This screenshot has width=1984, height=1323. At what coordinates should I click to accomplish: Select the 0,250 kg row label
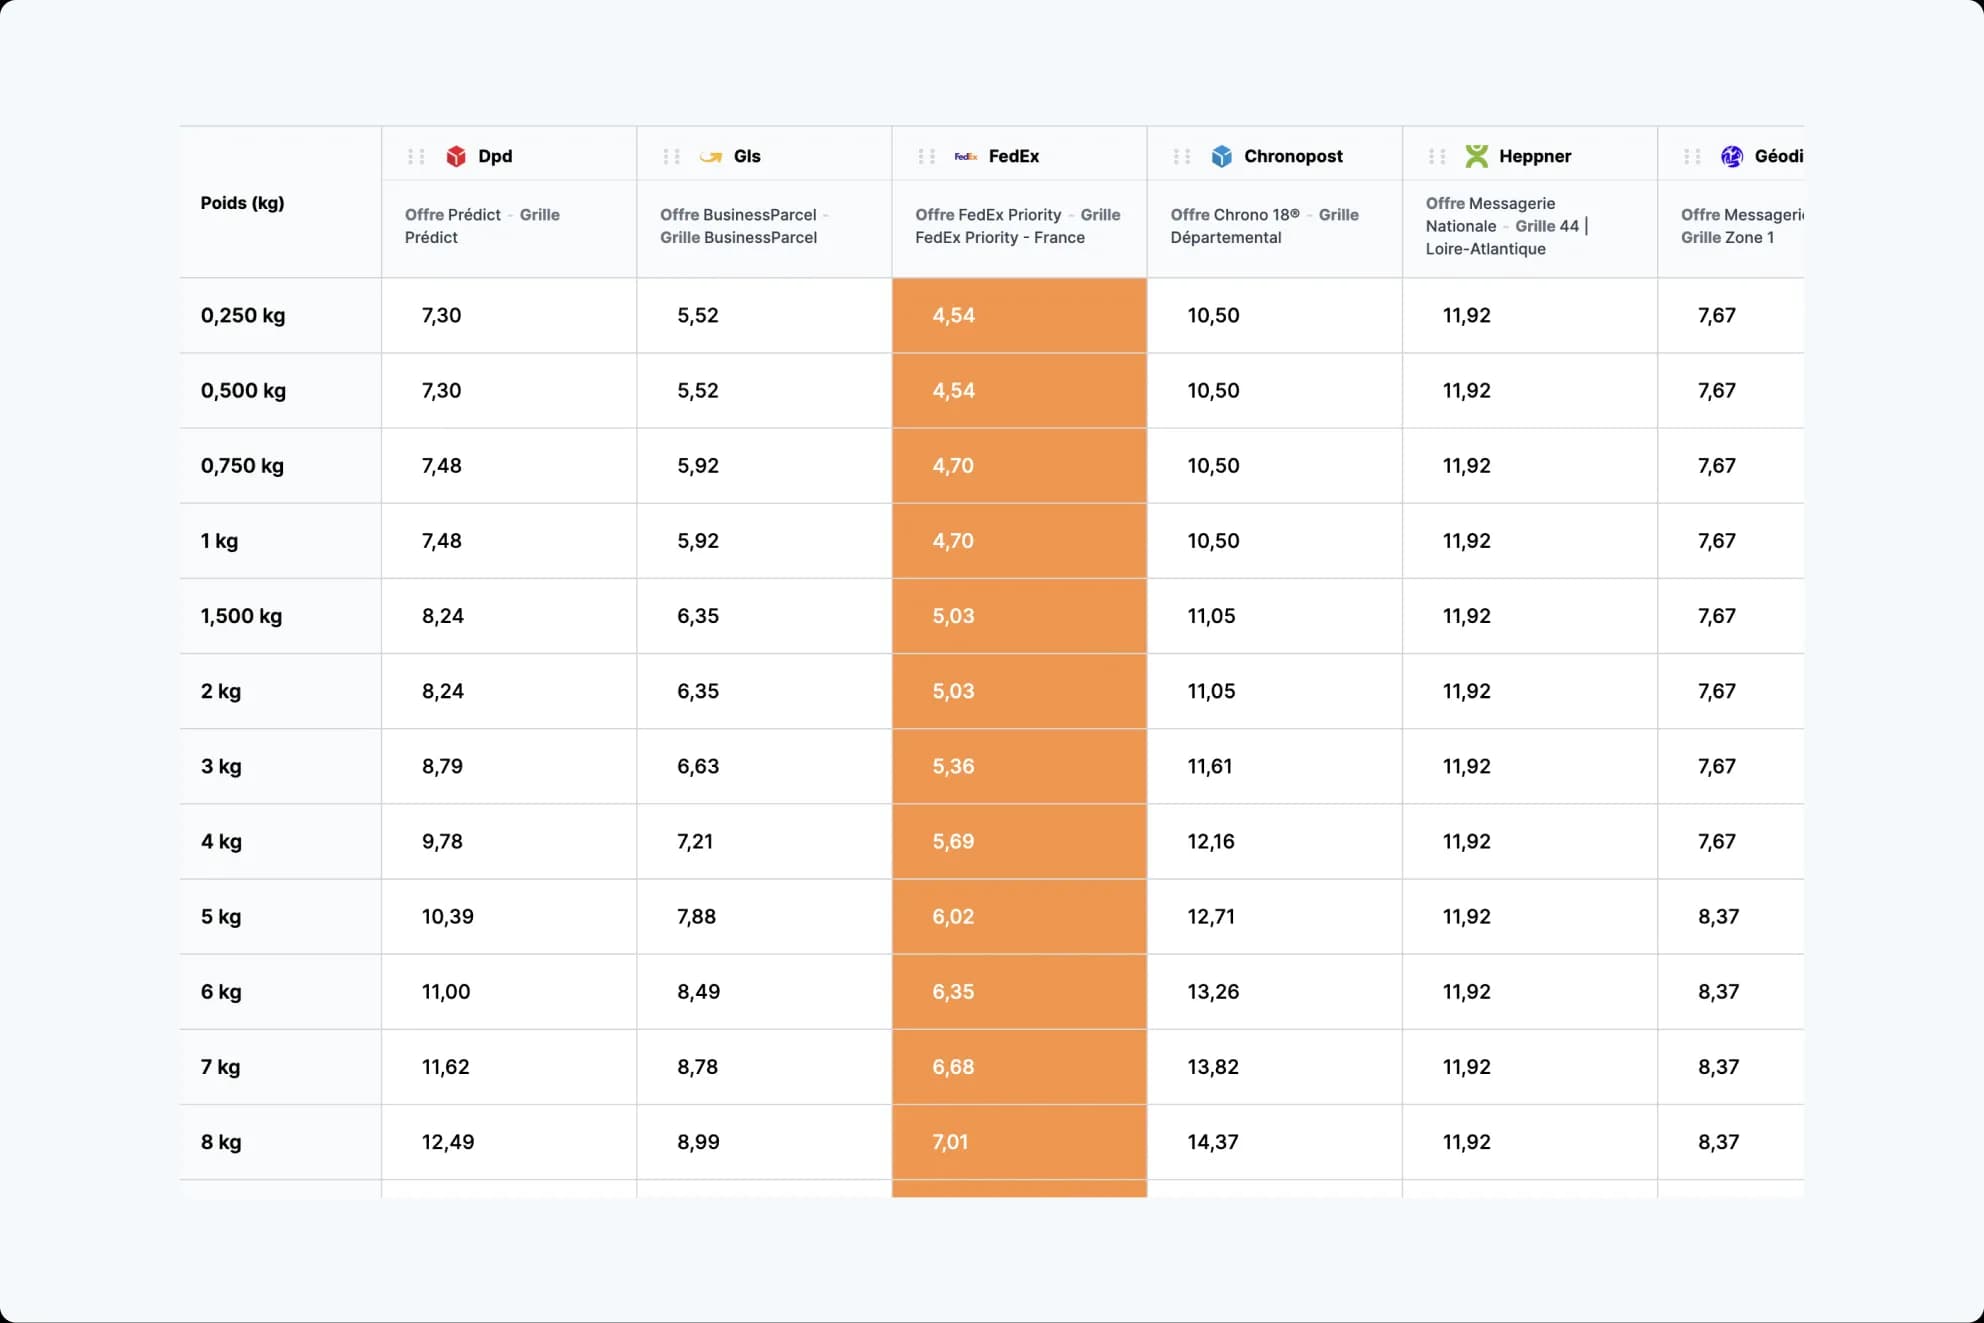coord(243,316)
